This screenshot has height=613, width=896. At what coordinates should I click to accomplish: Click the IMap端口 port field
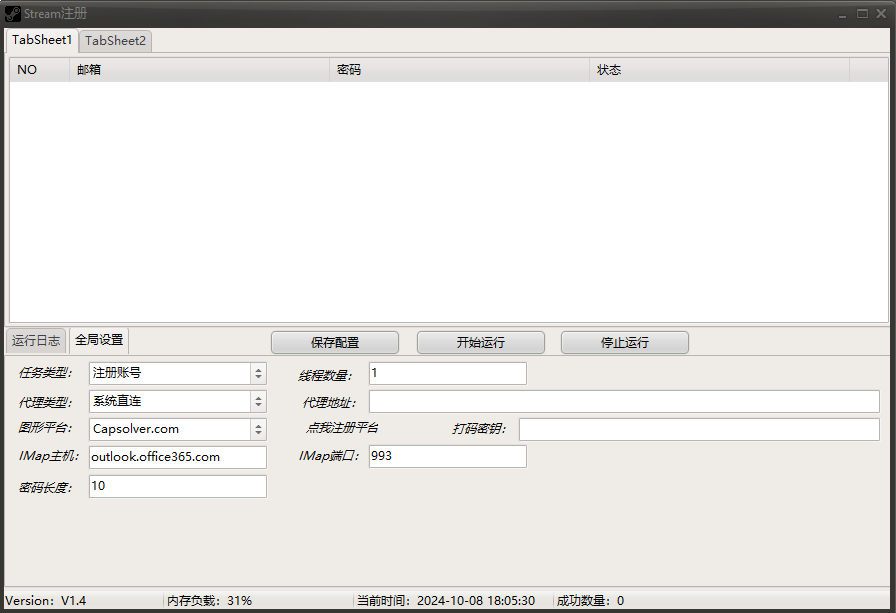point(447,456)
